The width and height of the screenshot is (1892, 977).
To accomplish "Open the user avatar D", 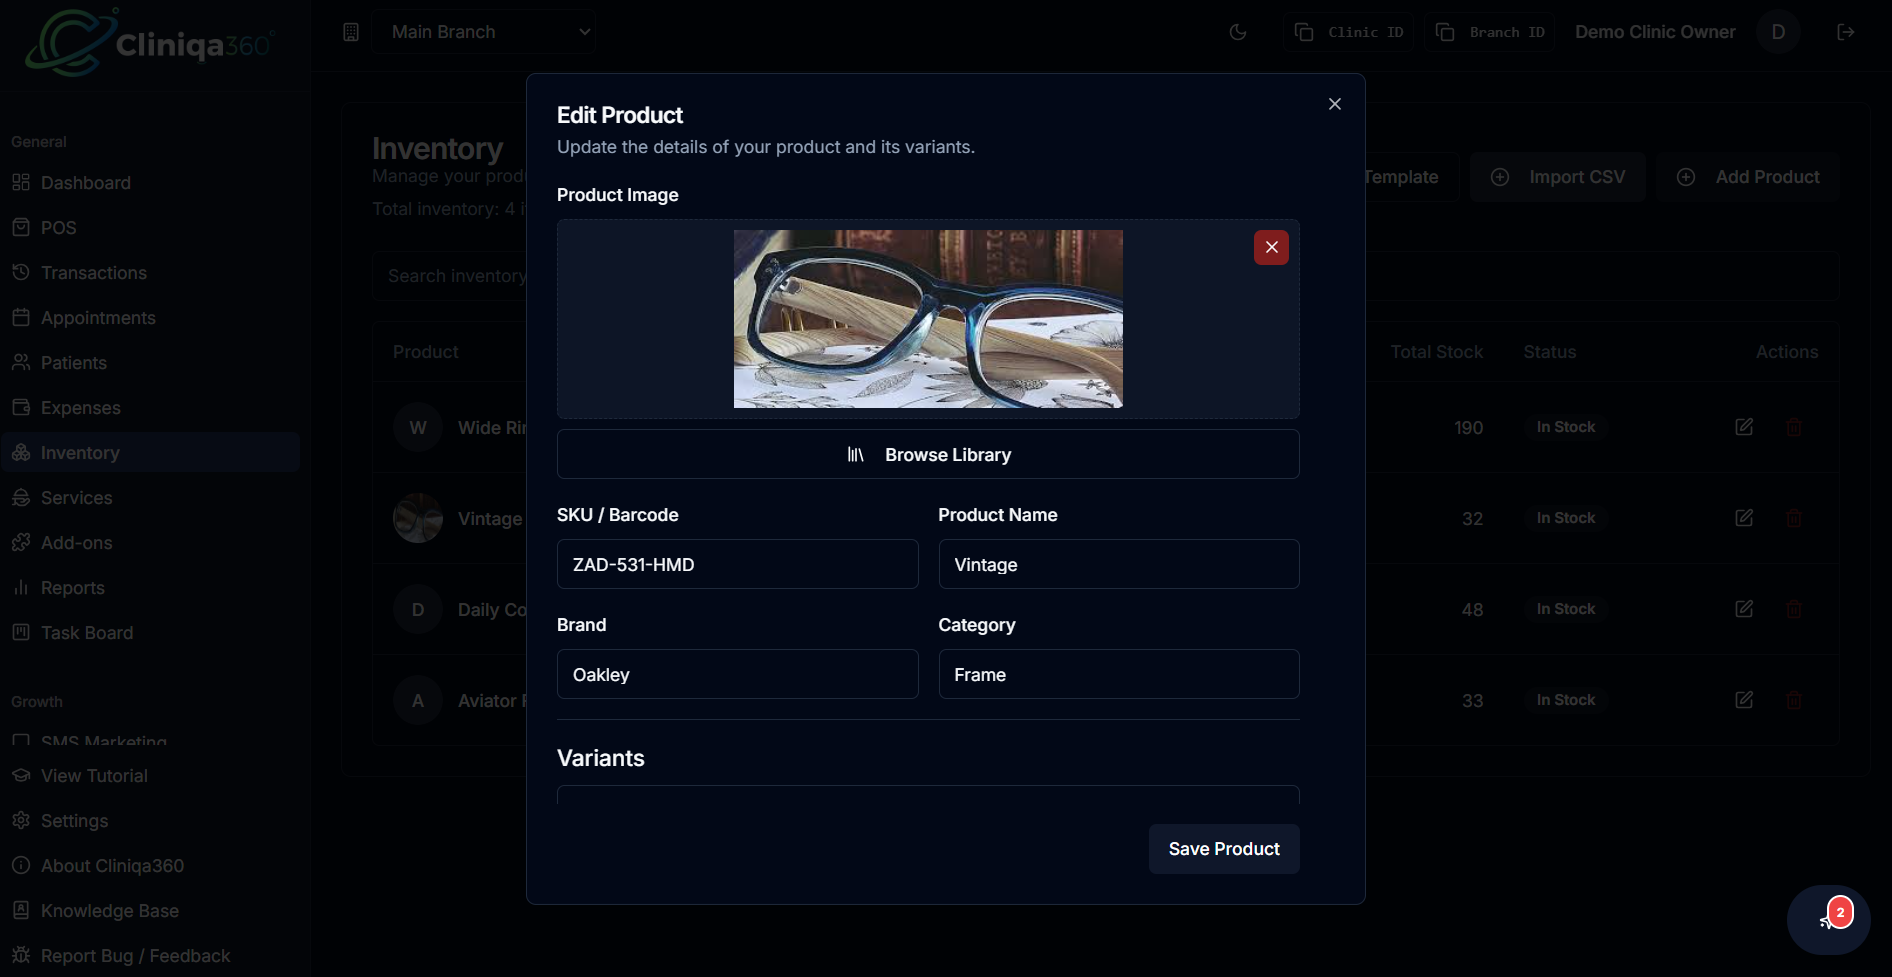I will (1778, 32).
